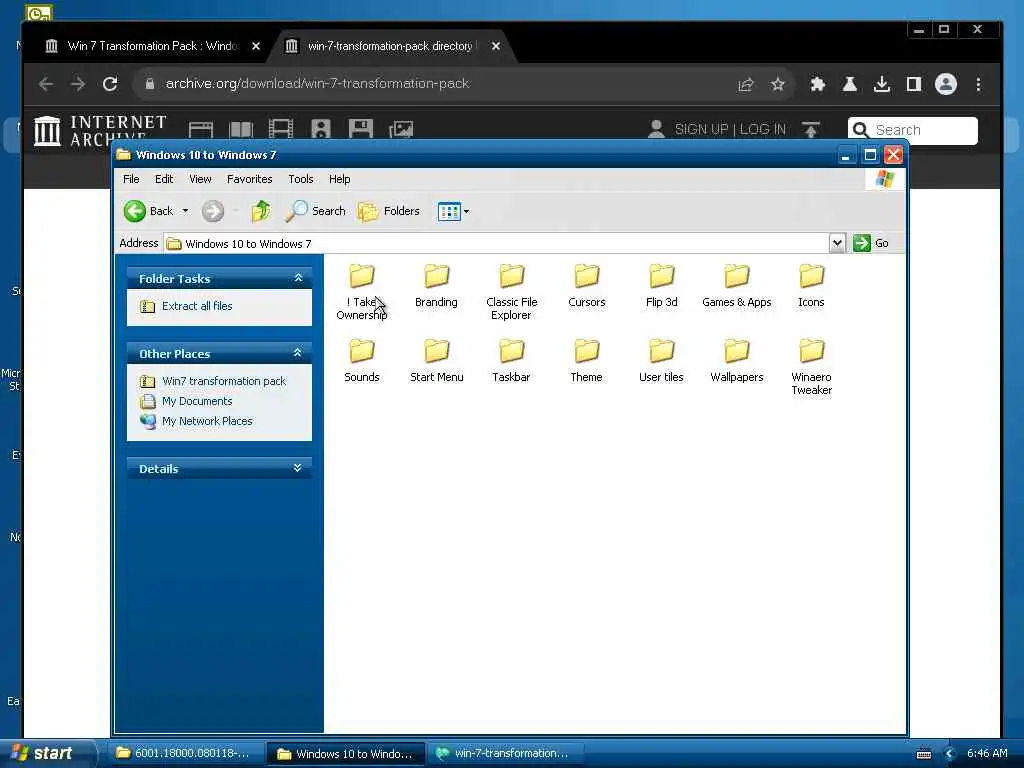The image size is (1024, 768).
Task: Open the Taskbar folder
Action: 511,360
